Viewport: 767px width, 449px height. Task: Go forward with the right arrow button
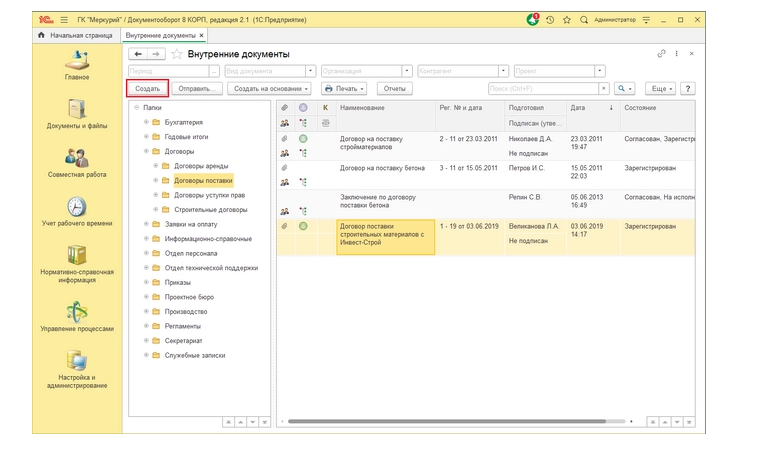tap(156, 54)
